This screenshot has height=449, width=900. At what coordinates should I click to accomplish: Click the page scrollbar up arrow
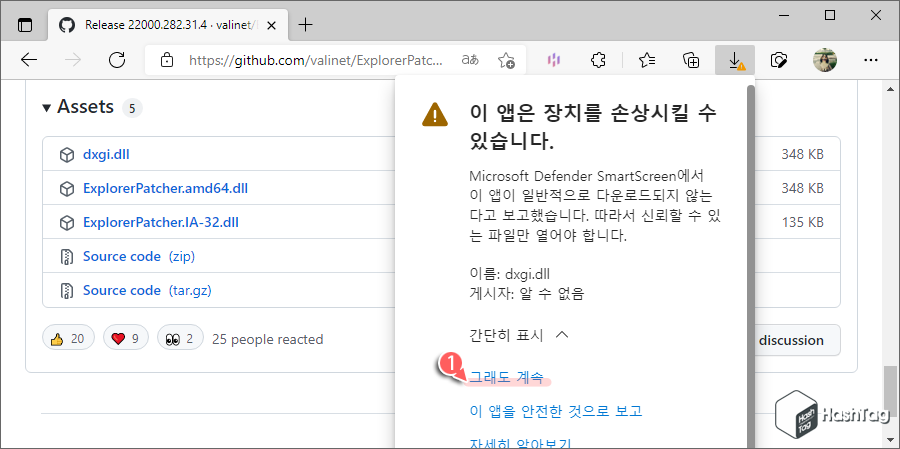(x=889, y=88)
